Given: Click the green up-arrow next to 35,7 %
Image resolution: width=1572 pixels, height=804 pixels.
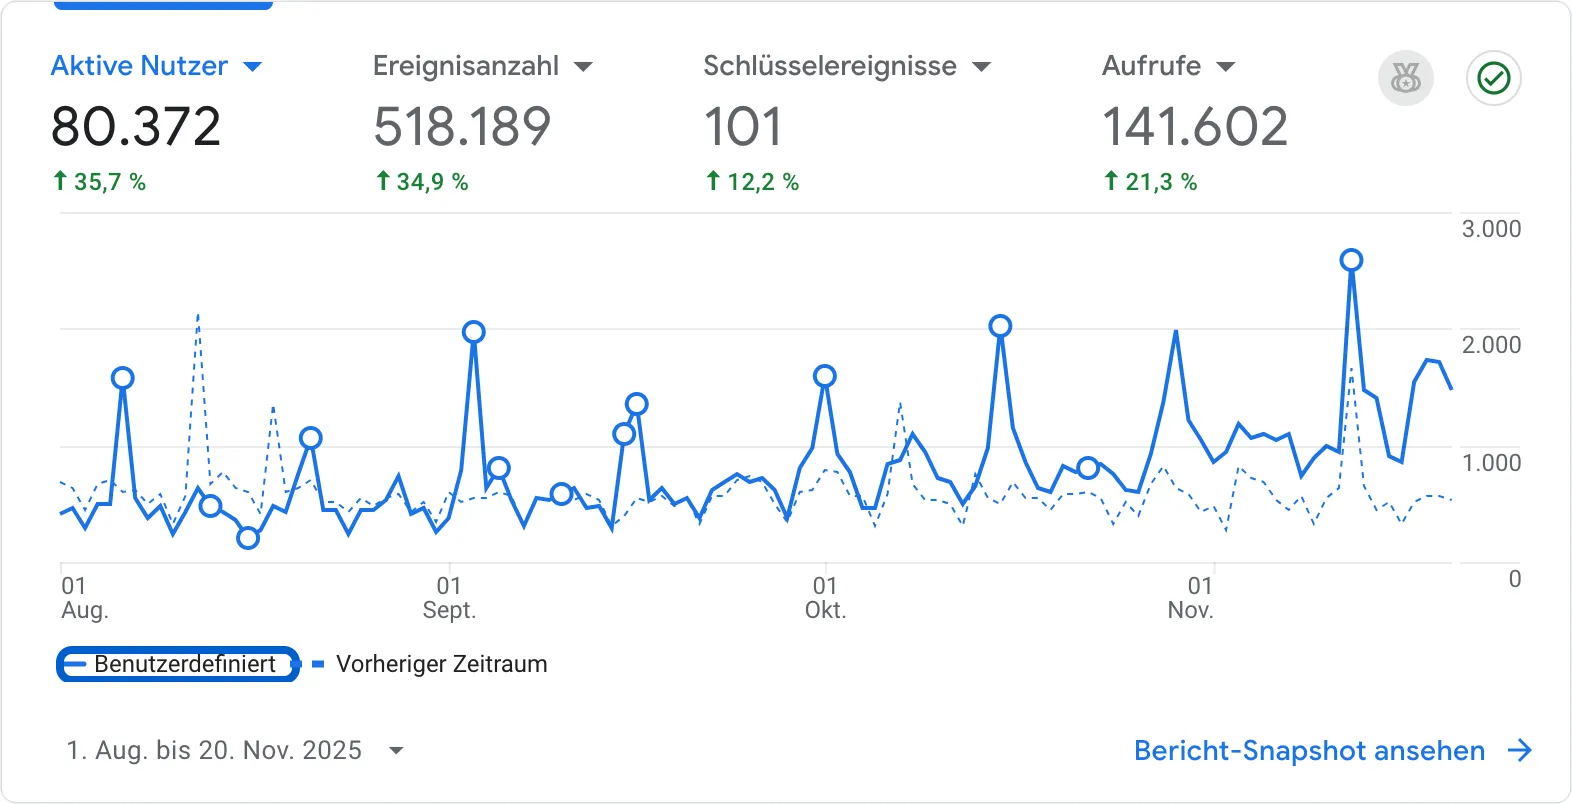Looking at the screenshot, I should (60, 181).
